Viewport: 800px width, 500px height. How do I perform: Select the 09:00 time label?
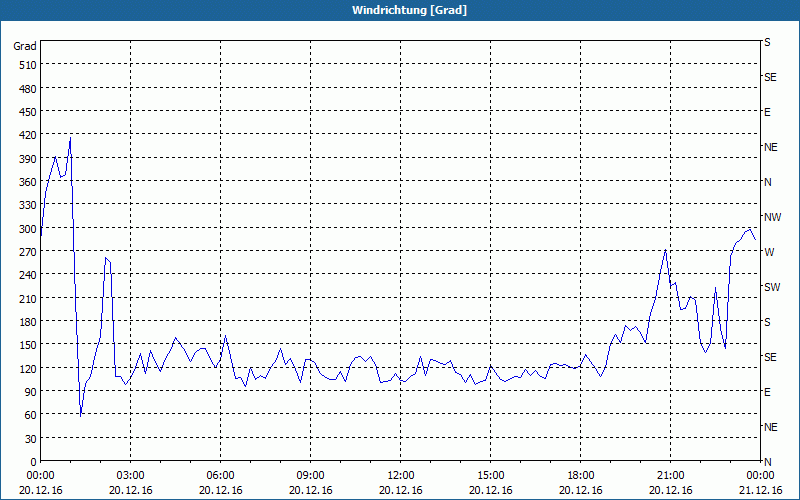[x=310, y=476]
